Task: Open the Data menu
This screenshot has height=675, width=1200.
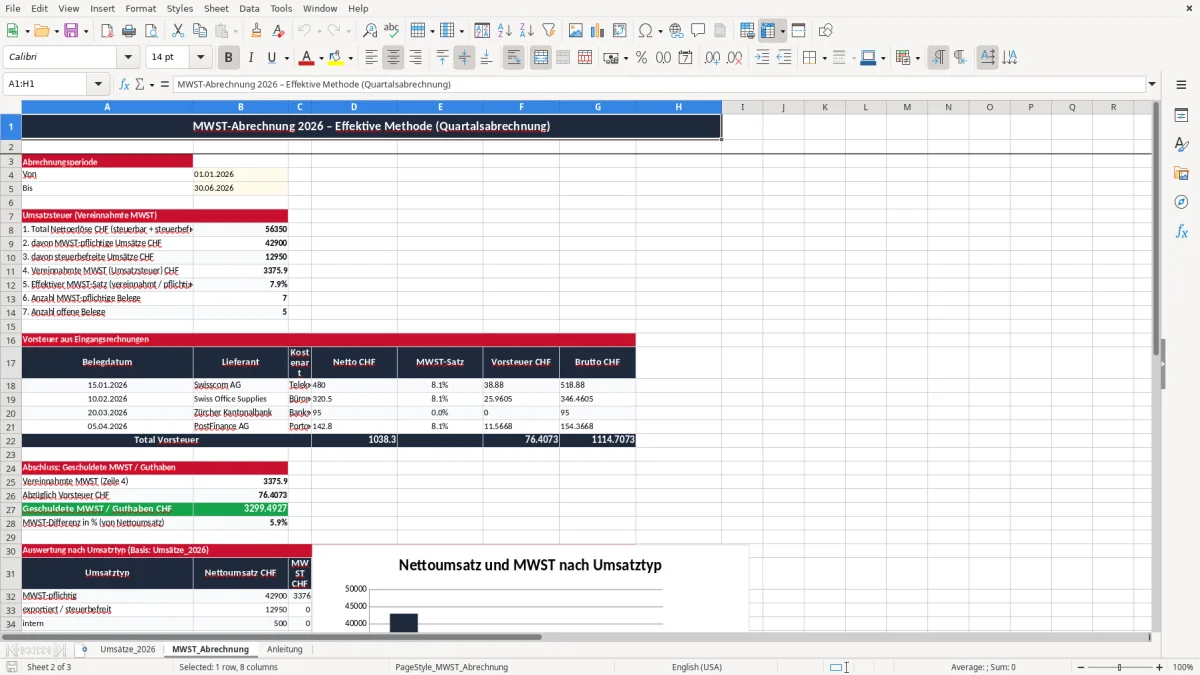Action: coord(249,8)
